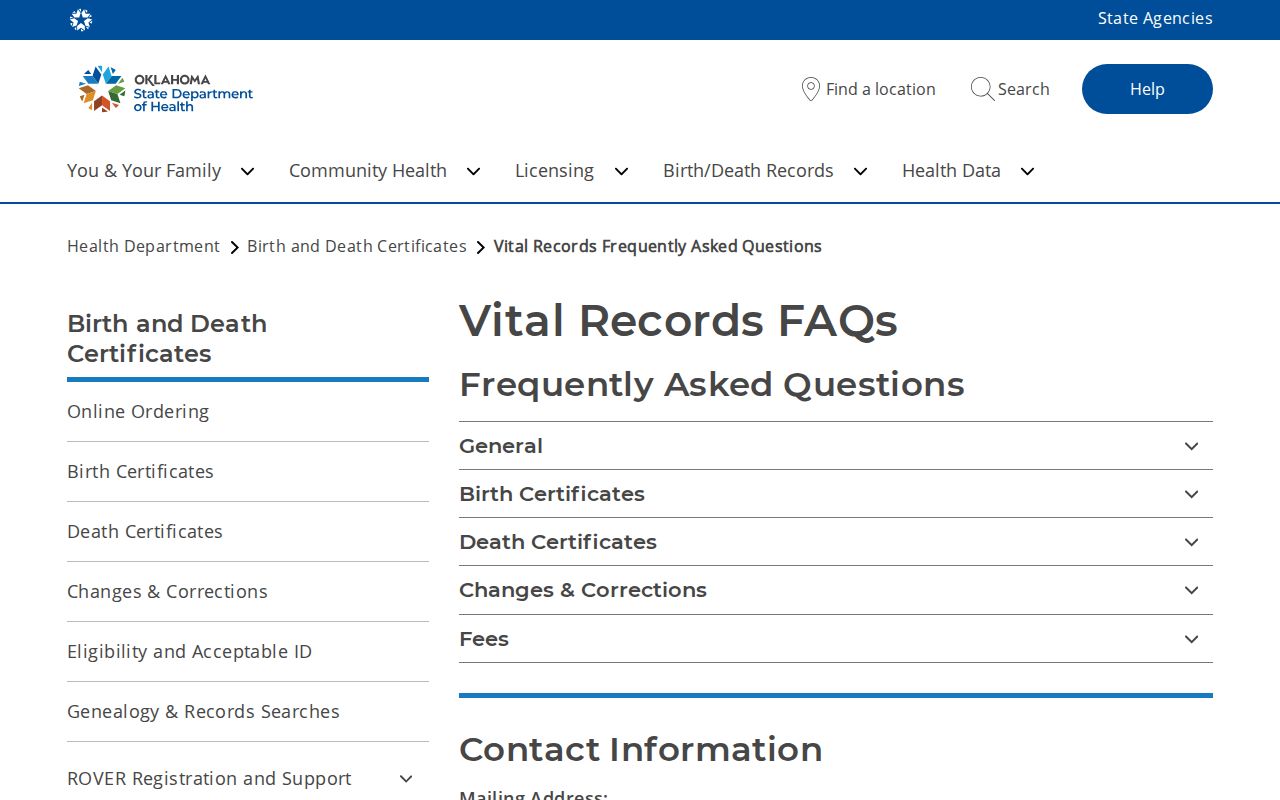Expand ROVER Registration and Support submenu chevron
Viewport: 1280px width, 800px height.
pos(406,778)
